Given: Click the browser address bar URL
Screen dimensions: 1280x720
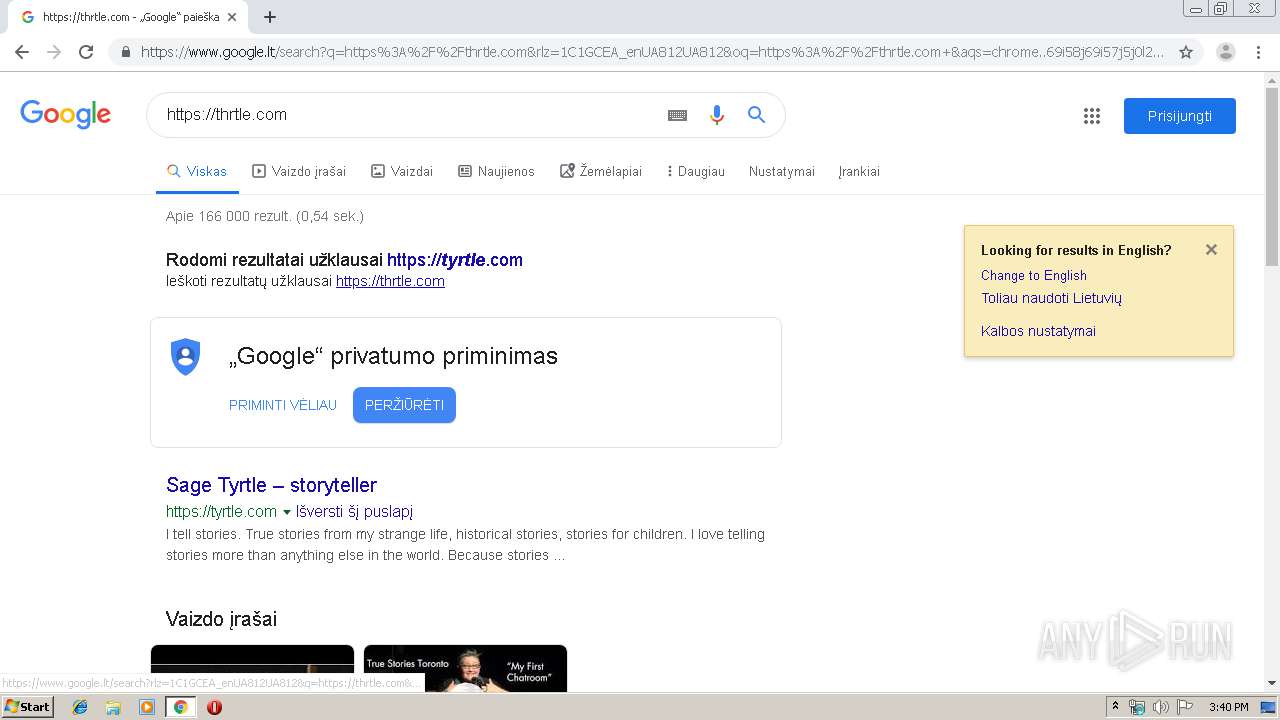Looking at the screenshot, I should [x=652, y=52].
